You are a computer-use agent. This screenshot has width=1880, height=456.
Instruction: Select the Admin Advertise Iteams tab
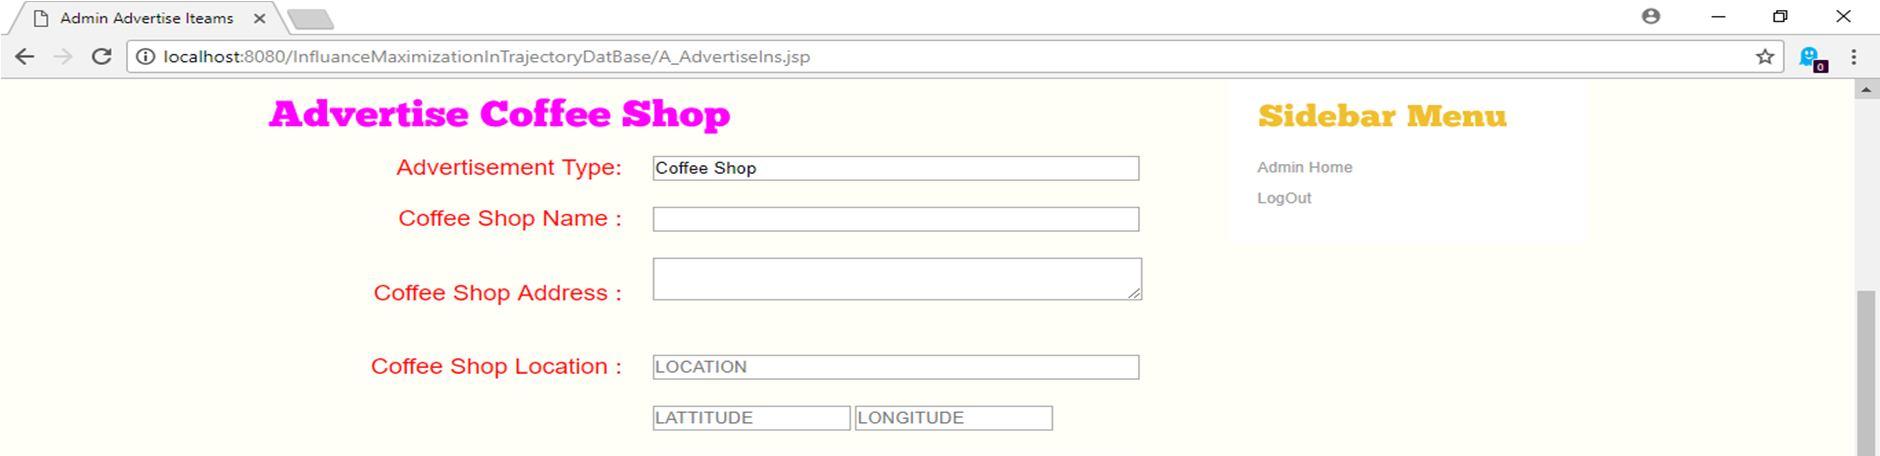[146, 18]
